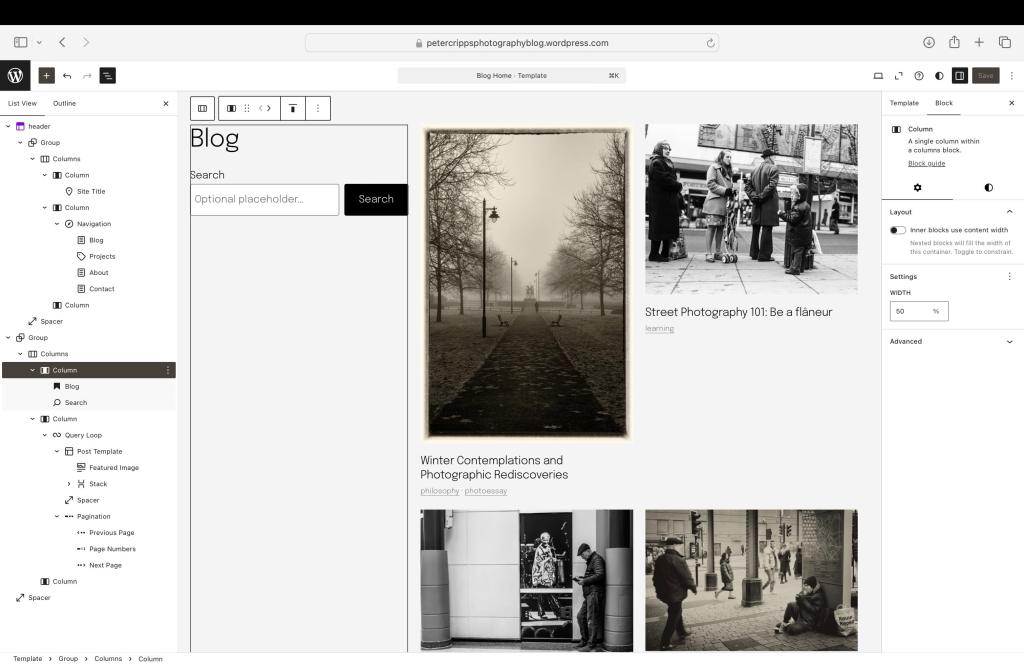Click the block inserter plus button
The width and height of the screenshot is (1024, 665).
(47, 76)
